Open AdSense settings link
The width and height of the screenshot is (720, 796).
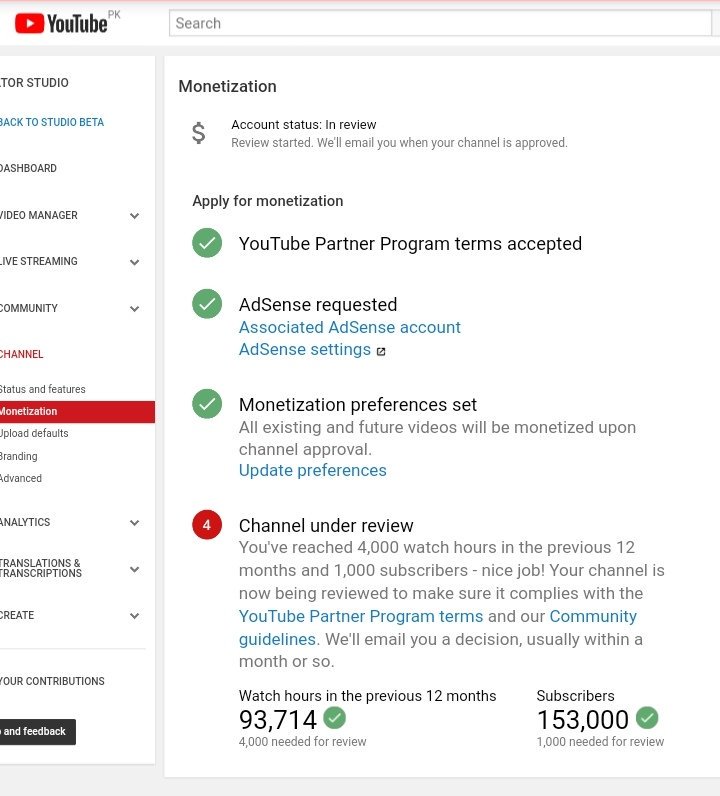point(305,349)
